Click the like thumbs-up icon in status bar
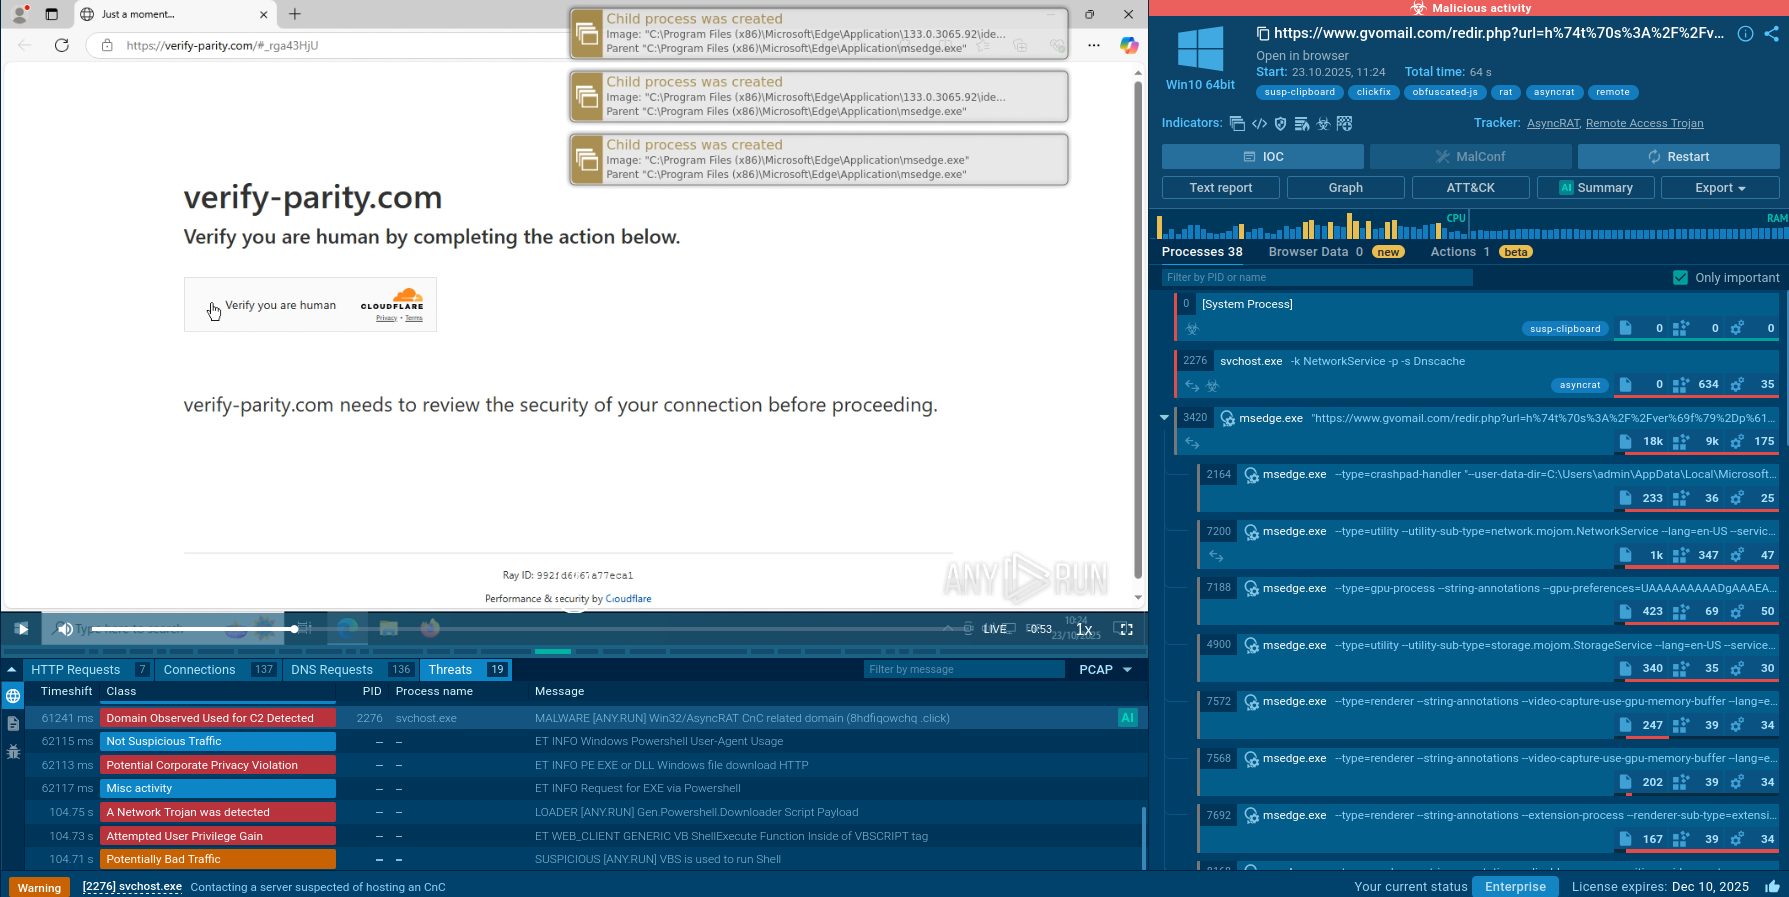This screenshot has width=1789, height=897. (1772, 886)
